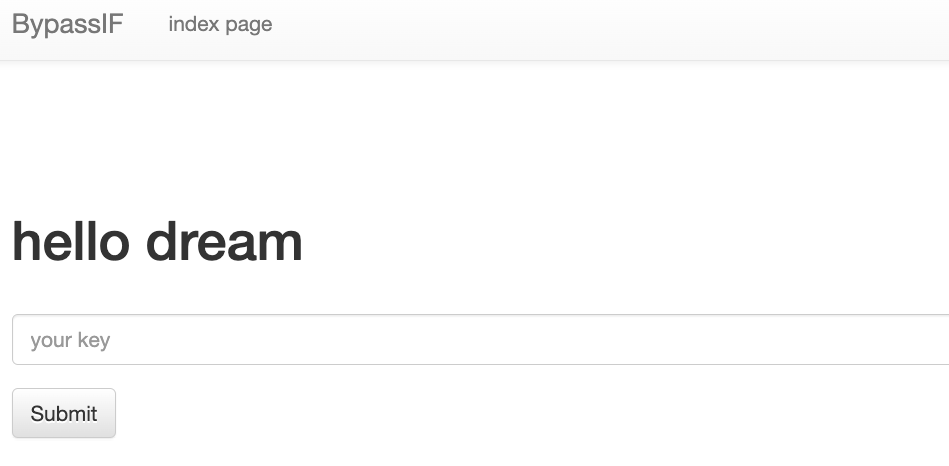
Task: Select the BypassIF navbar title
Action: click(x=67, y=24)
